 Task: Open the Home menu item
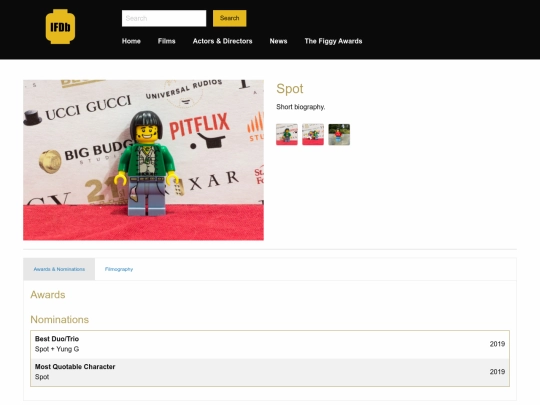pyautogui.click(x=131, y=41)
